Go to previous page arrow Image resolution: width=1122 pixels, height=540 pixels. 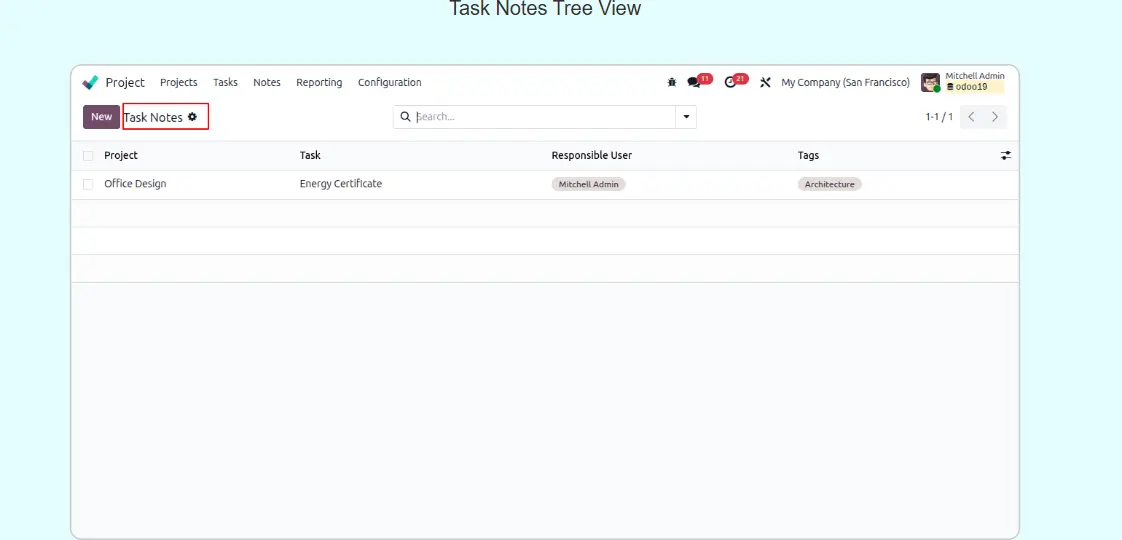point(971,117)
